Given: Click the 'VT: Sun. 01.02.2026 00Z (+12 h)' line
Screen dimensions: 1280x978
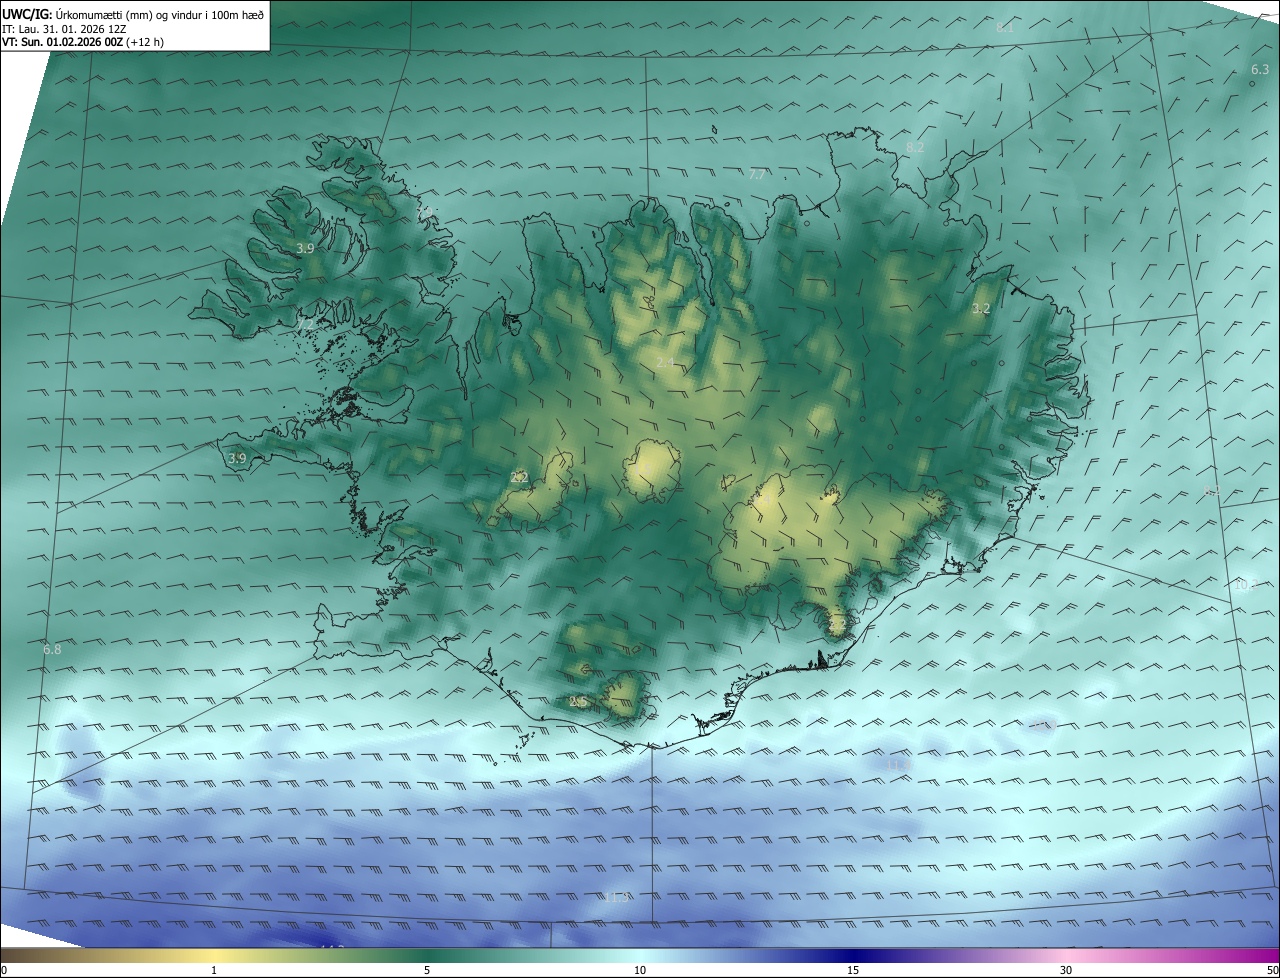Looking at the screenshot, I should pos(83,42).
